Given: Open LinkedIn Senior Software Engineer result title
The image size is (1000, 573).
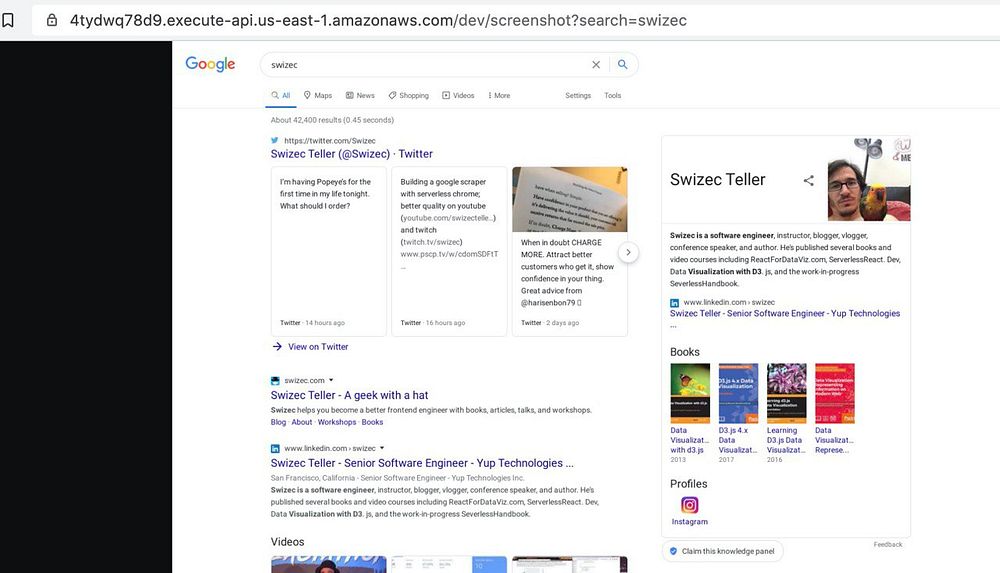Looking at the screenshot, I should 422,463.
